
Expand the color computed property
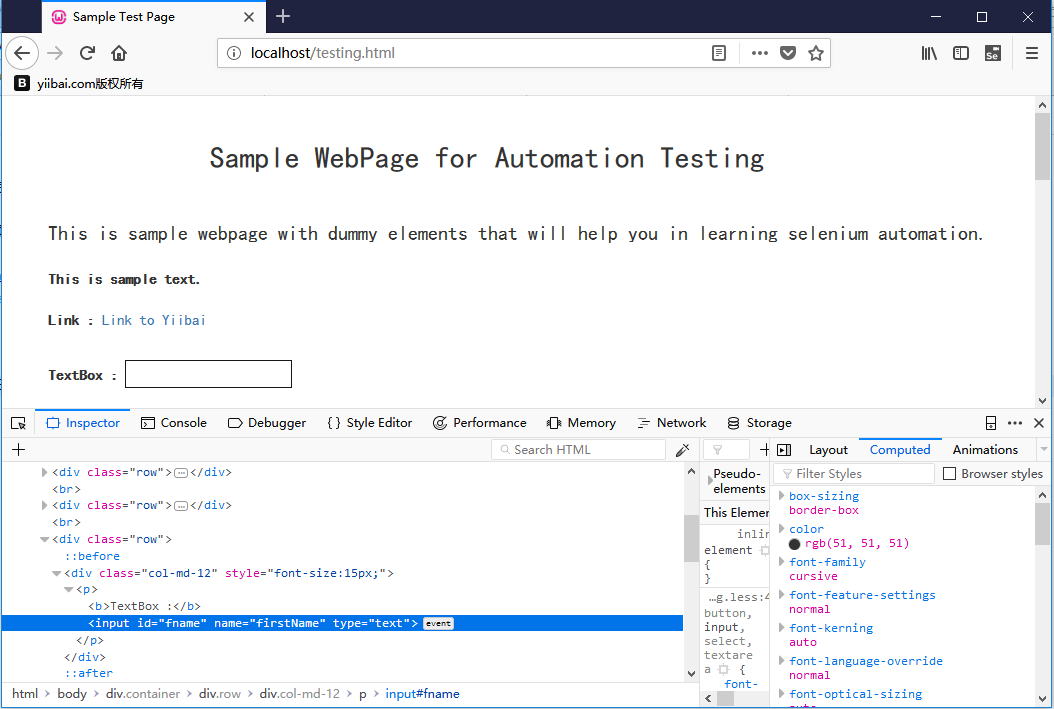coord(781,529)
